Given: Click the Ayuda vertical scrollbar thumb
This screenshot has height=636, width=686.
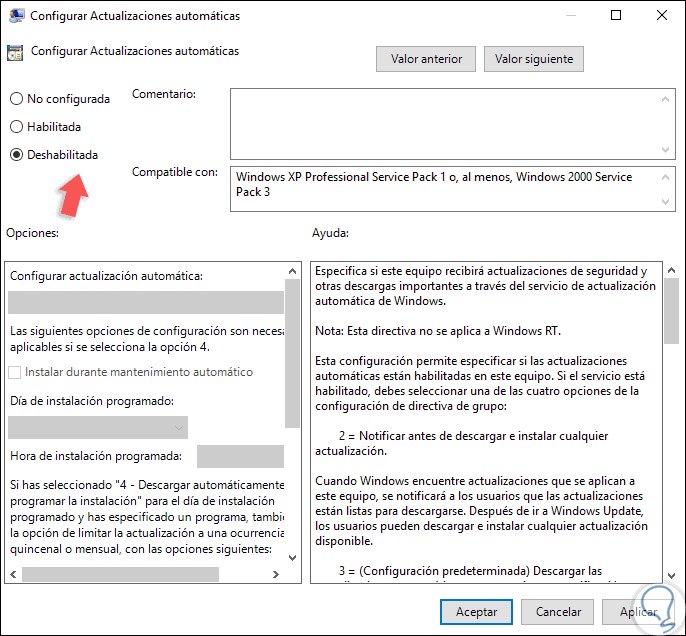Looking at the screenshot, I should 672,311.
